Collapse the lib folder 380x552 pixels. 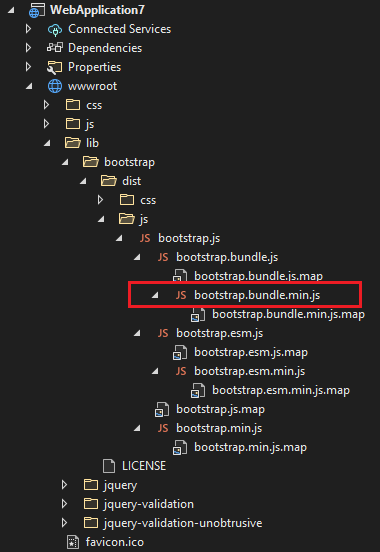click(x=47, y=143)
